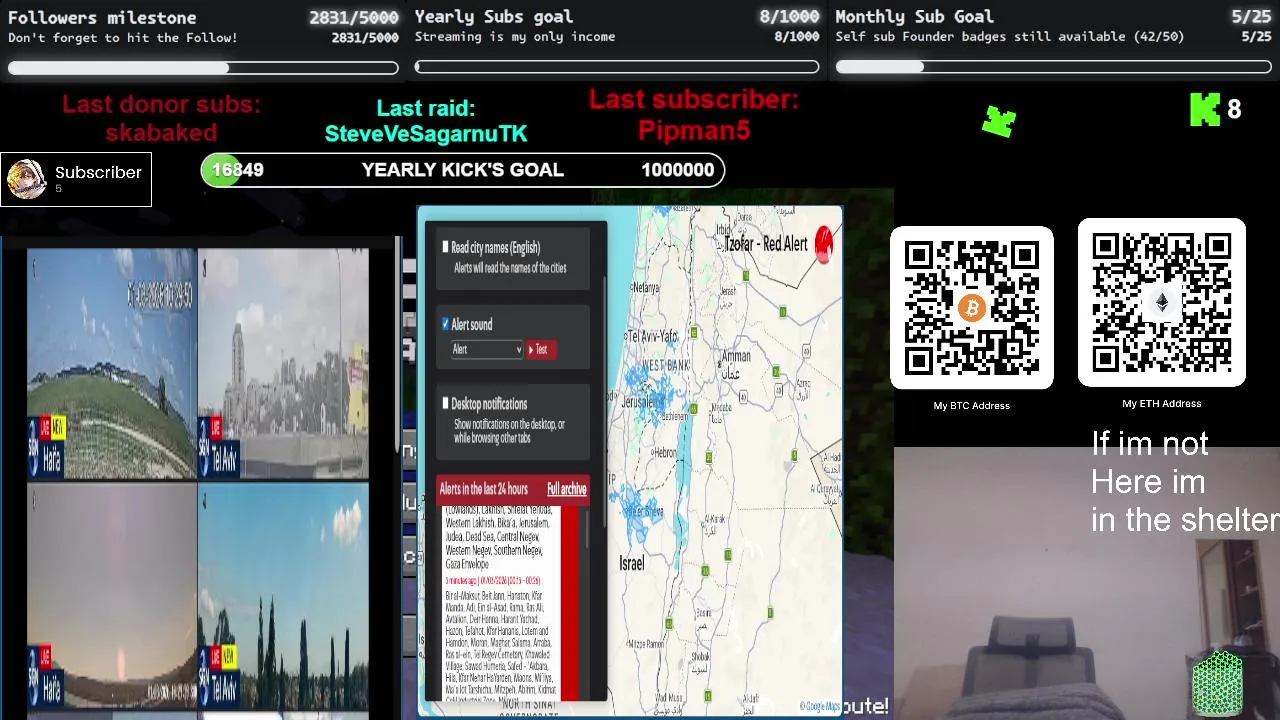Uncheck the Alert sound checkbox
This screenshot has height=720, width=1280.
446,324
